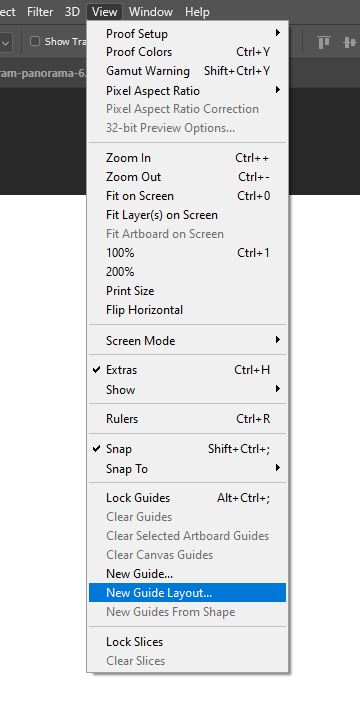Screen dimensions: 360x701
Task: Expand the Pixel Aspect Ratio submenu
Action: point(187,91)
